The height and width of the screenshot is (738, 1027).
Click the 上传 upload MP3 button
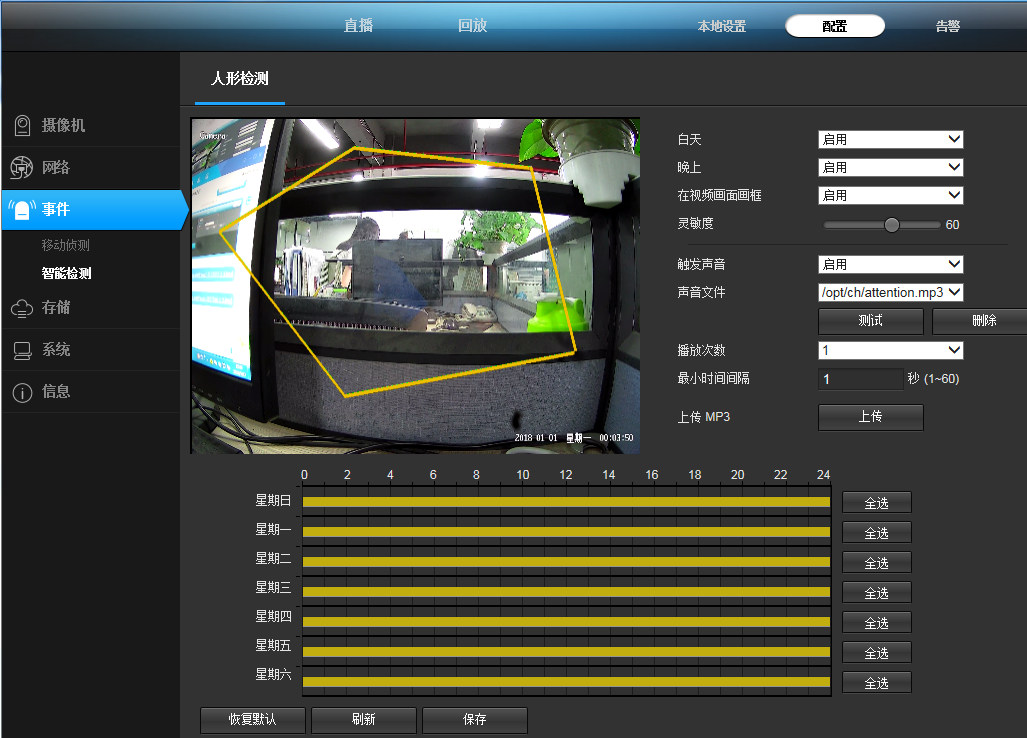pos(870,417)
